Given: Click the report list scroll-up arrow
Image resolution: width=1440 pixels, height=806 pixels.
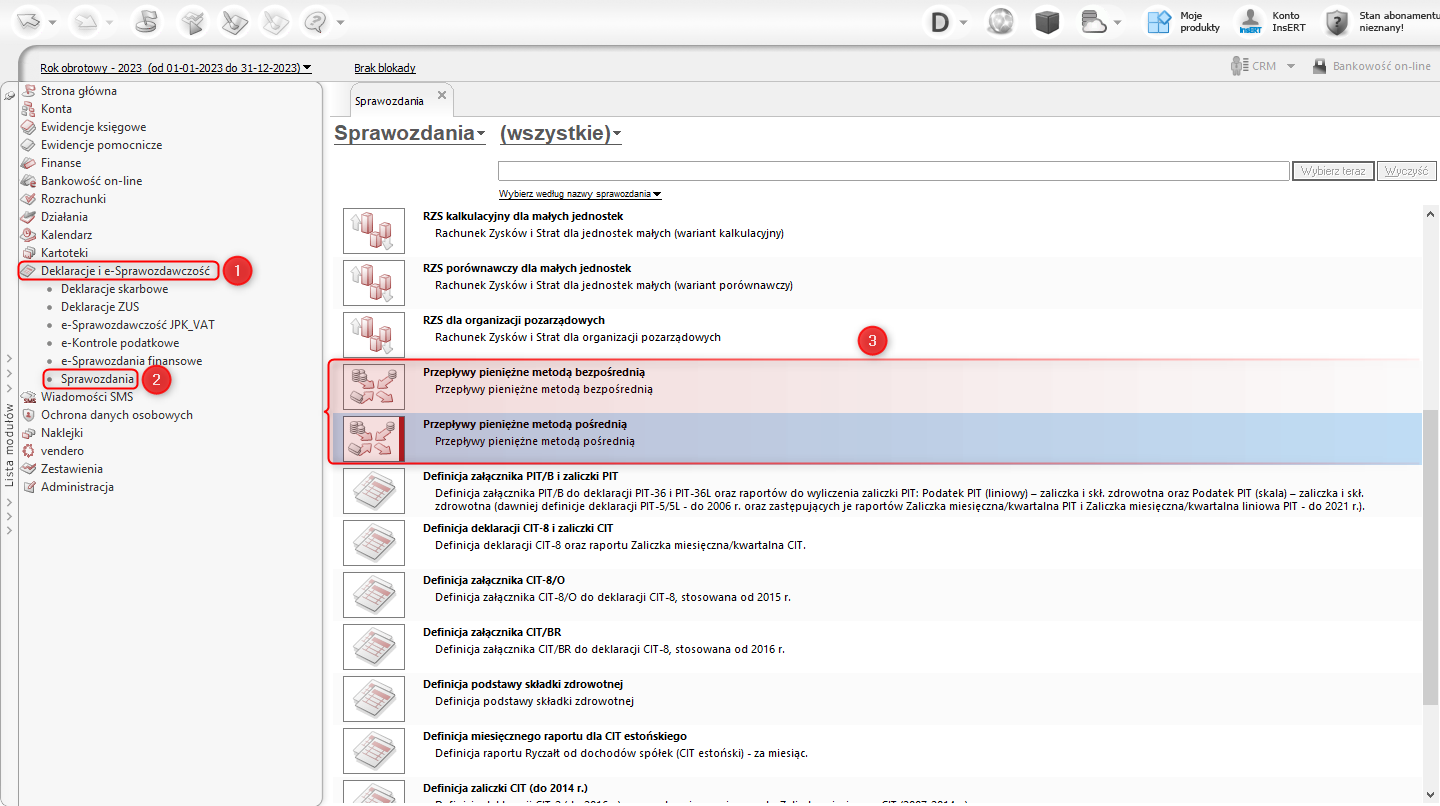Looking at the screenshot, I should [1429, 213].
